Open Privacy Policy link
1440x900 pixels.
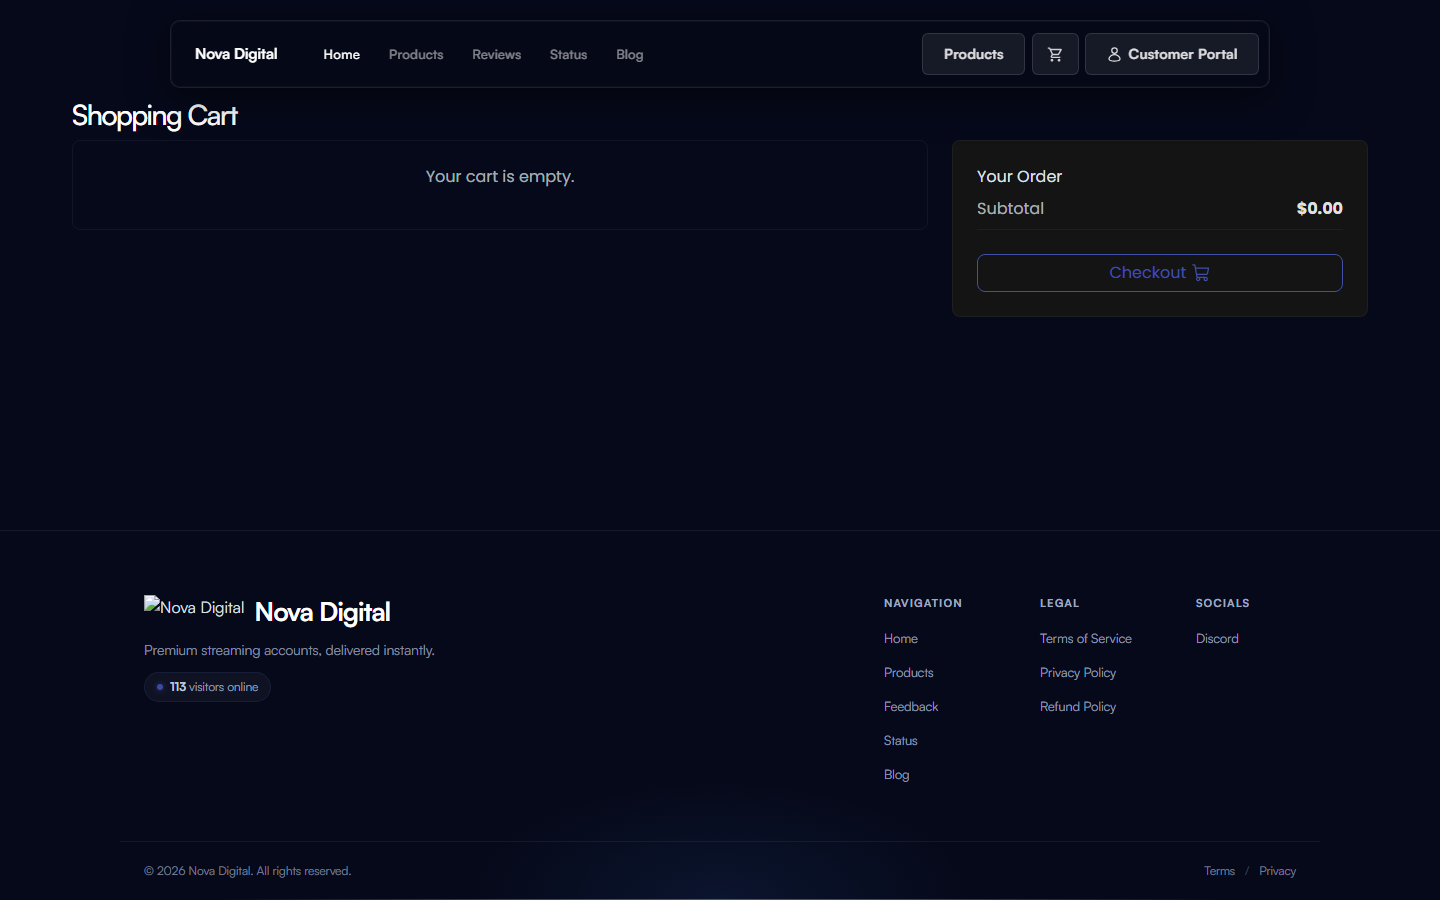[x=1078, y=673]
